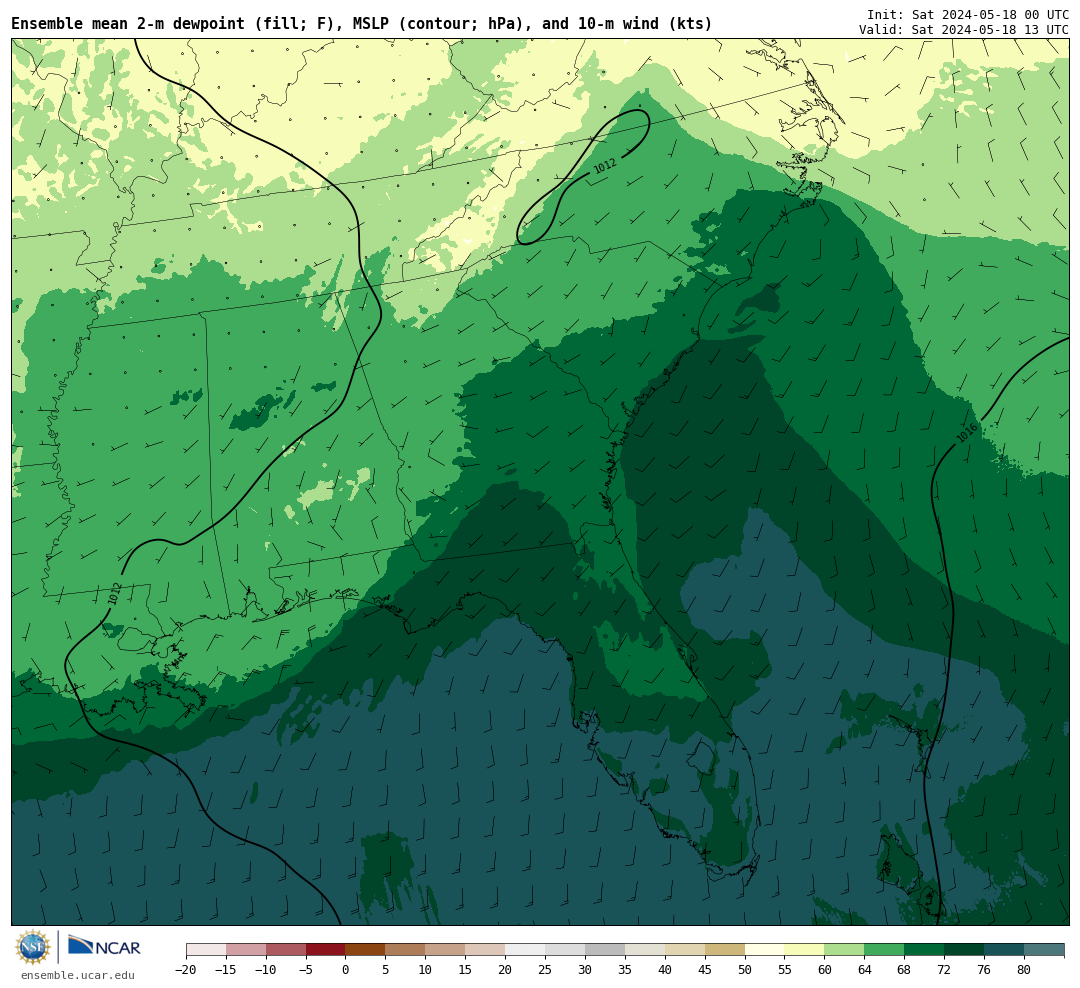Click the 1012 contour label near Virginia
Screen dimensions: 1080x988
click(x=605, y=166)
